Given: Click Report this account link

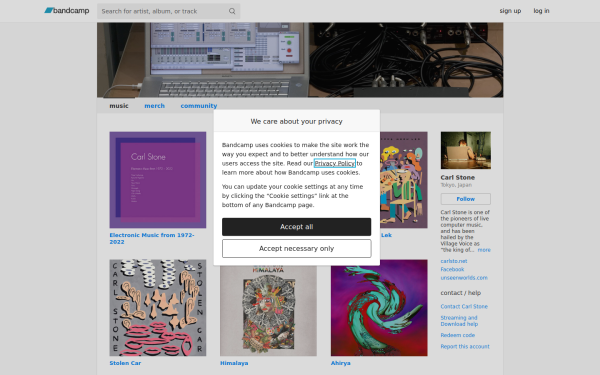Looking at the screenshot, I should (x=465, y=347).
